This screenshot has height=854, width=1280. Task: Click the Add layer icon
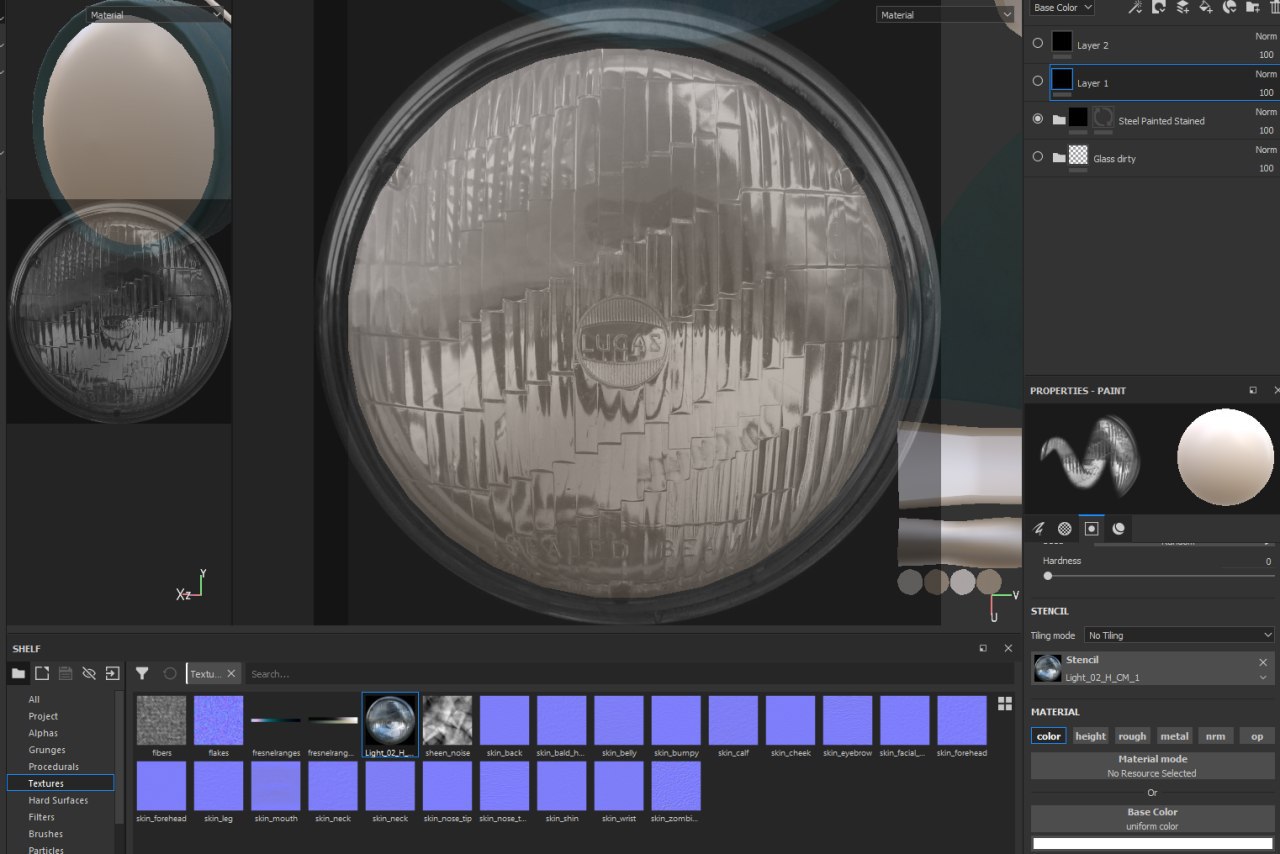click(1182, 7)
